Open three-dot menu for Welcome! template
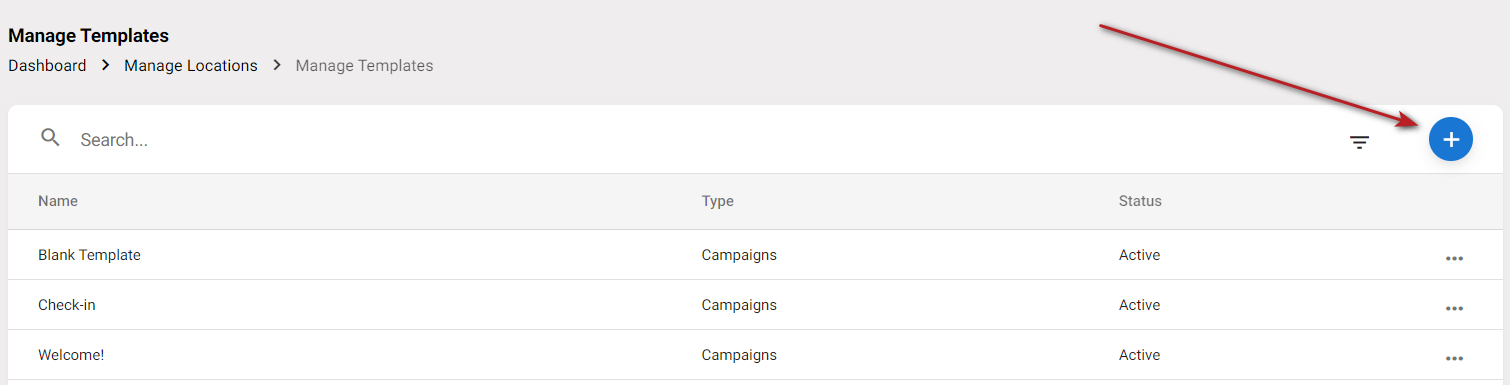Screen dimensions: 1510x385 tap(1454, 358)
